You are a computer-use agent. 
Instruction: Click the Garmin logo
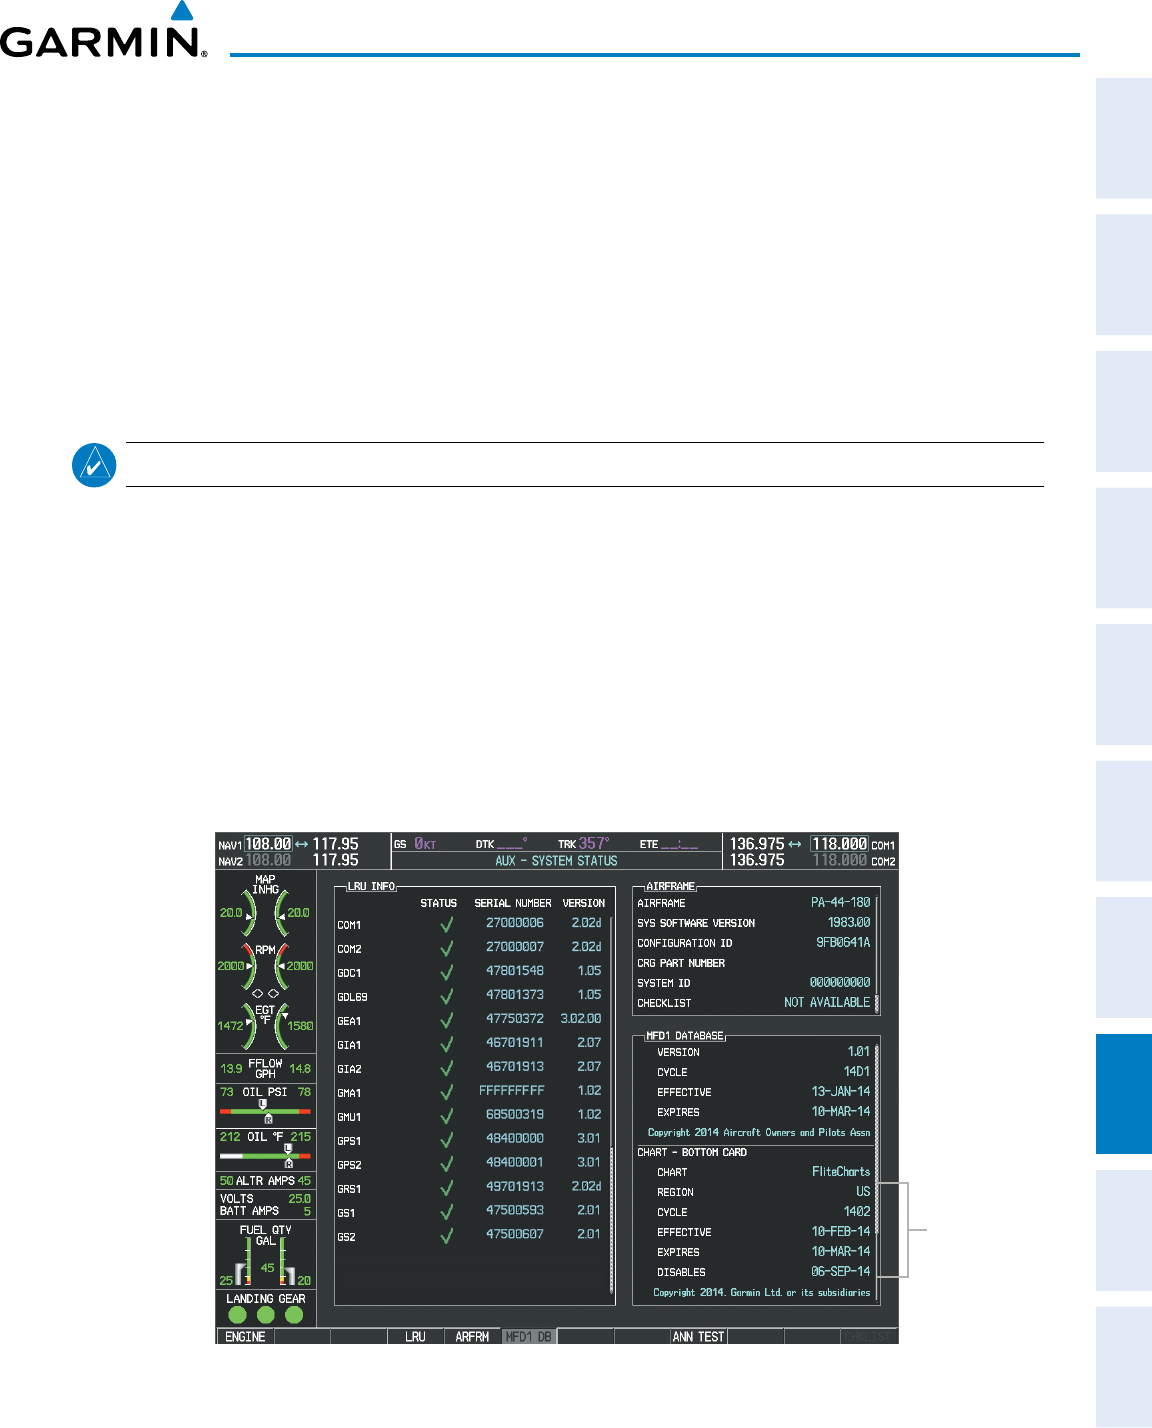click(x=103, y=30)
